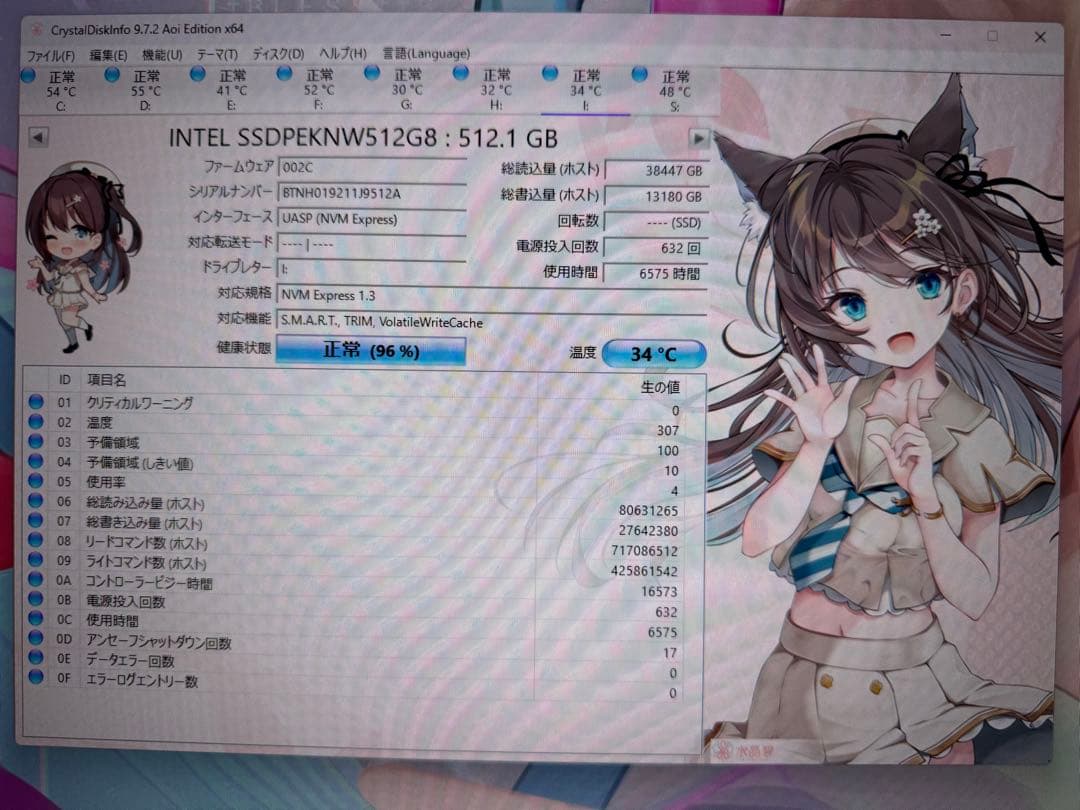
Task: Click status icon of row 06 総読み込み量
Action: [x=36, y=501]
